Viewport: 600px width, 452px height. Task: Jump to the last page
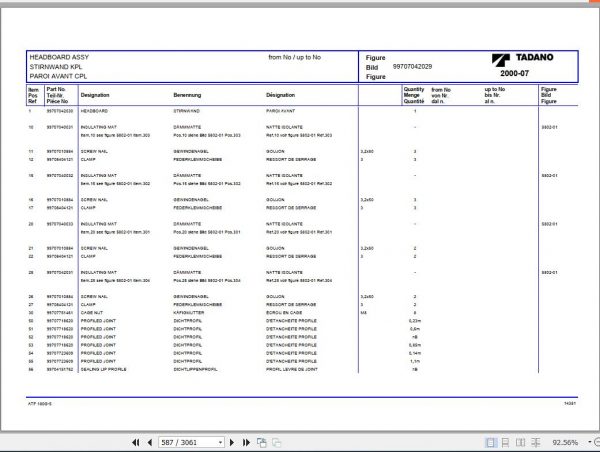point(246,442)
